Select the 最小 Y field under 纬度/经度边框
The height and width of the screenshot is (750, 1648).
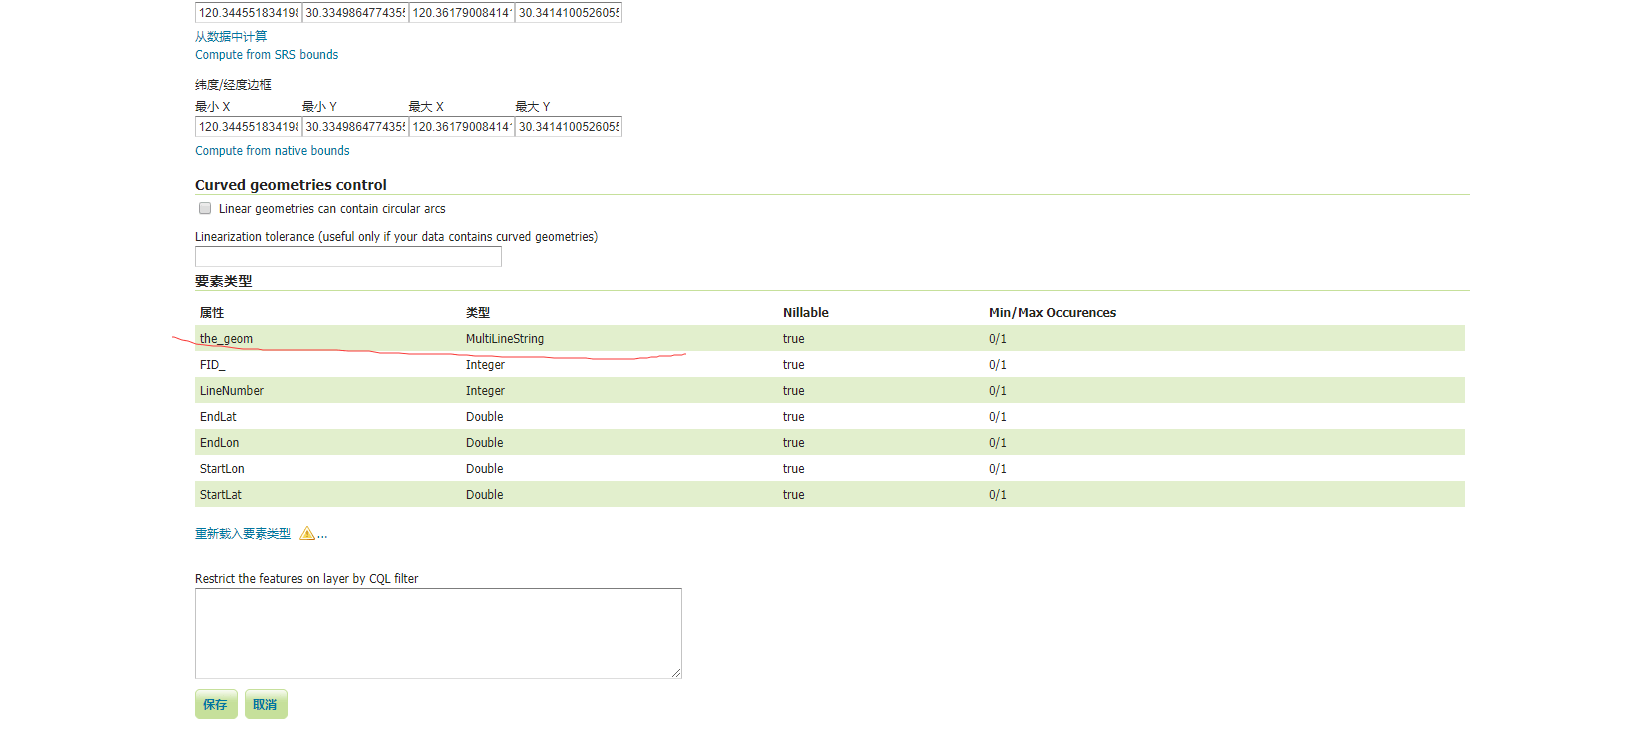(x=355, y=127)
